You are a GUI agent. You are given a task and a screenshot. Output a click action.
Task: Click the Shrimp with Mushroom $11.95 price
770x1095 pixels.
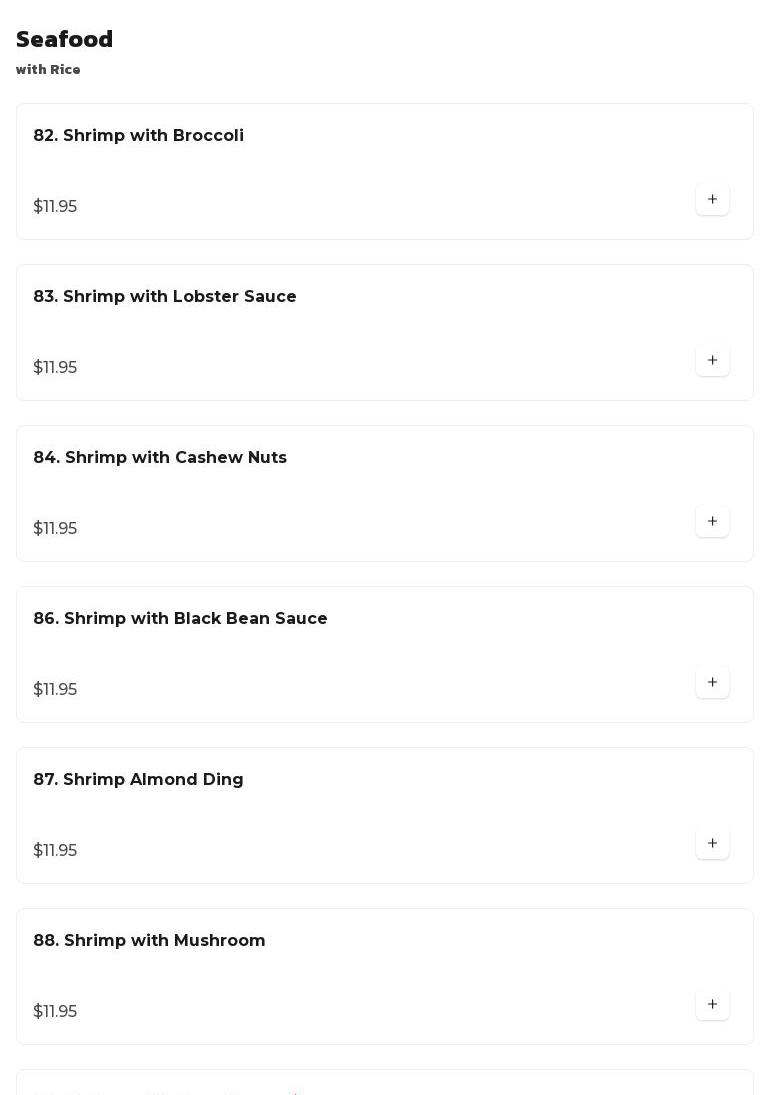pyautogui.click(x=55, y=1012)
